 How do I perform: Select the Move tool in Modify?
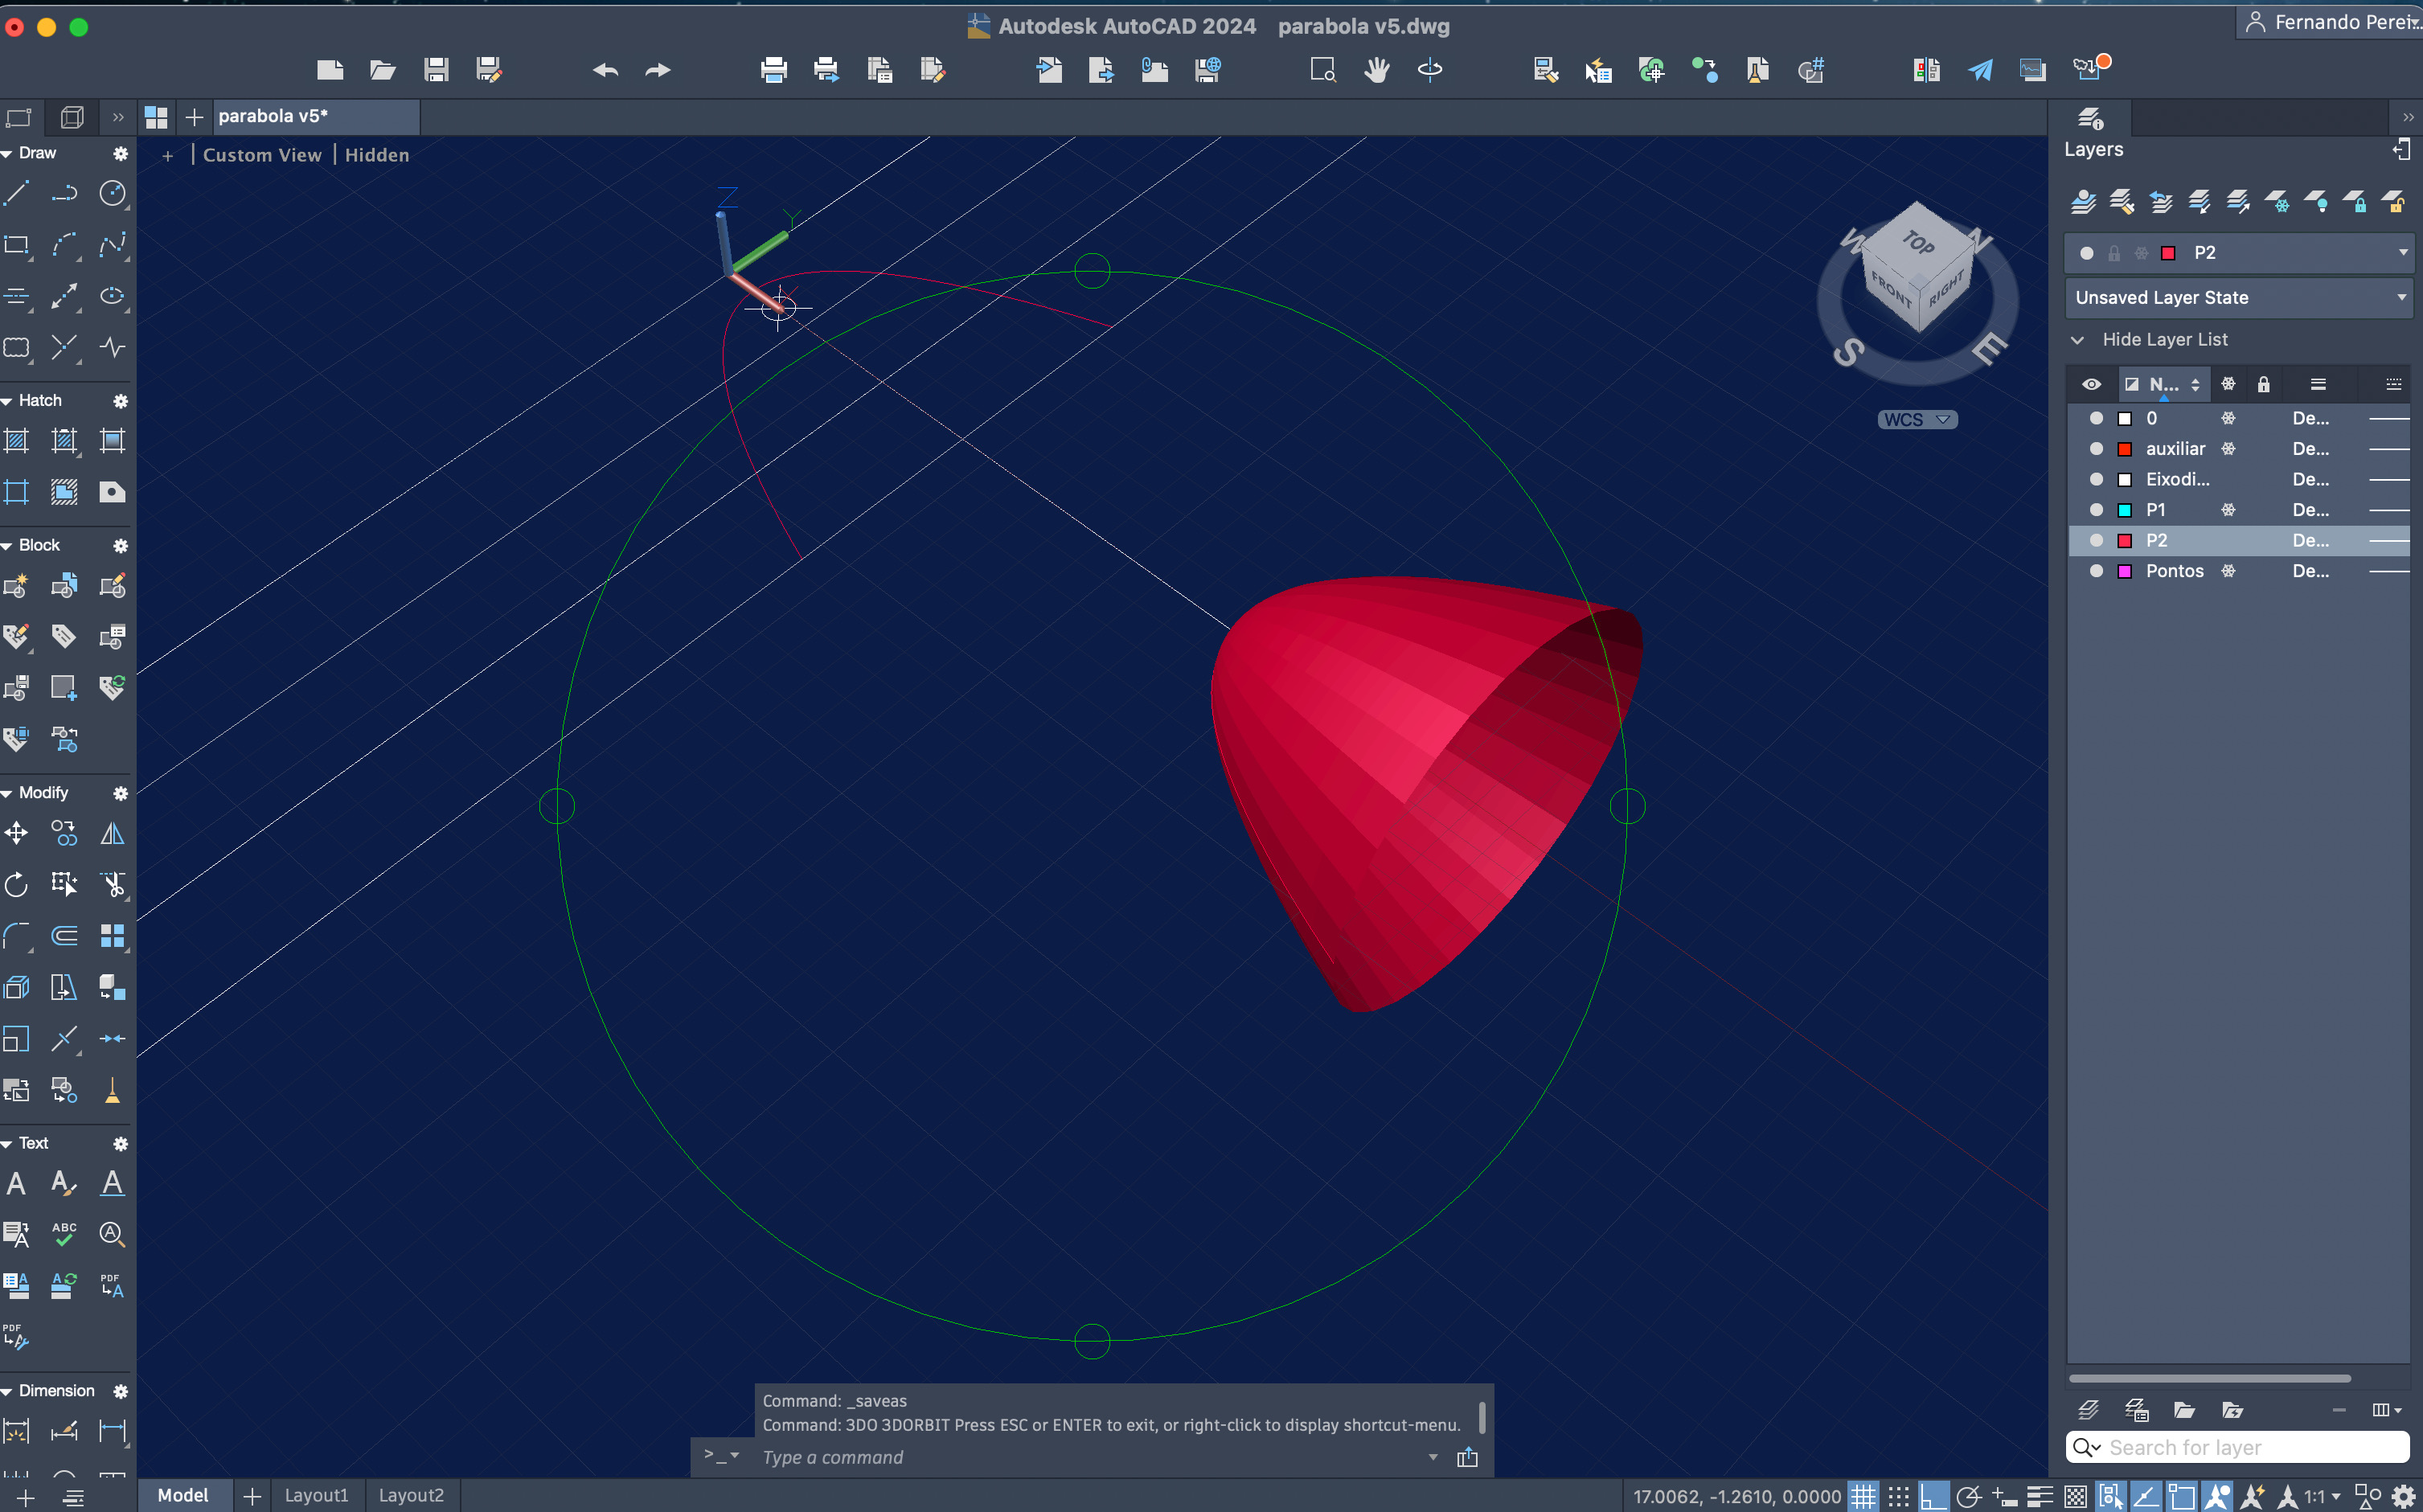17,833
